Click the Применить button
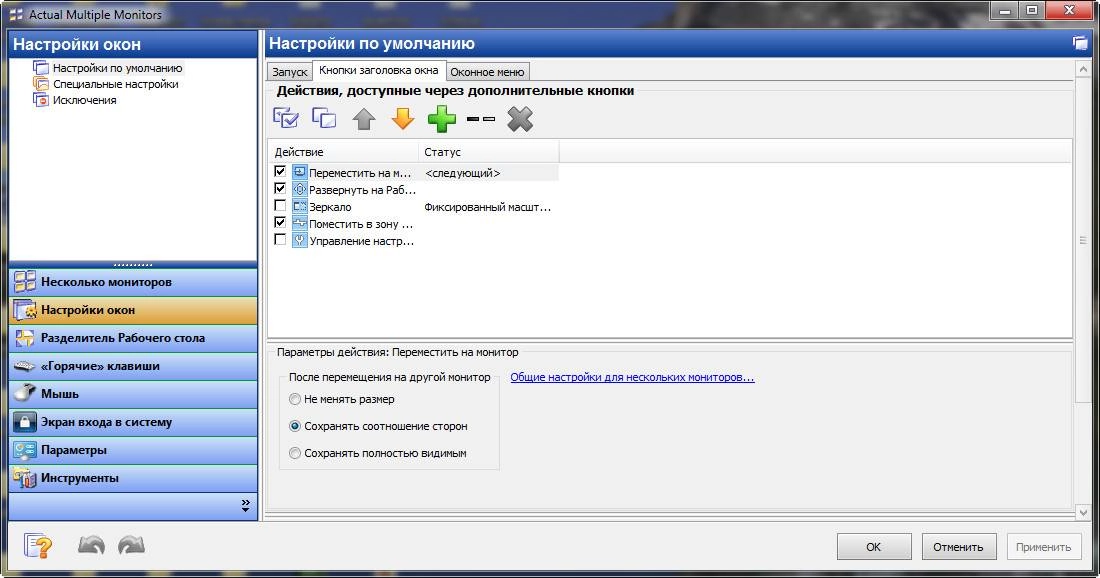1100x578 pixels. pos(1043,546)
